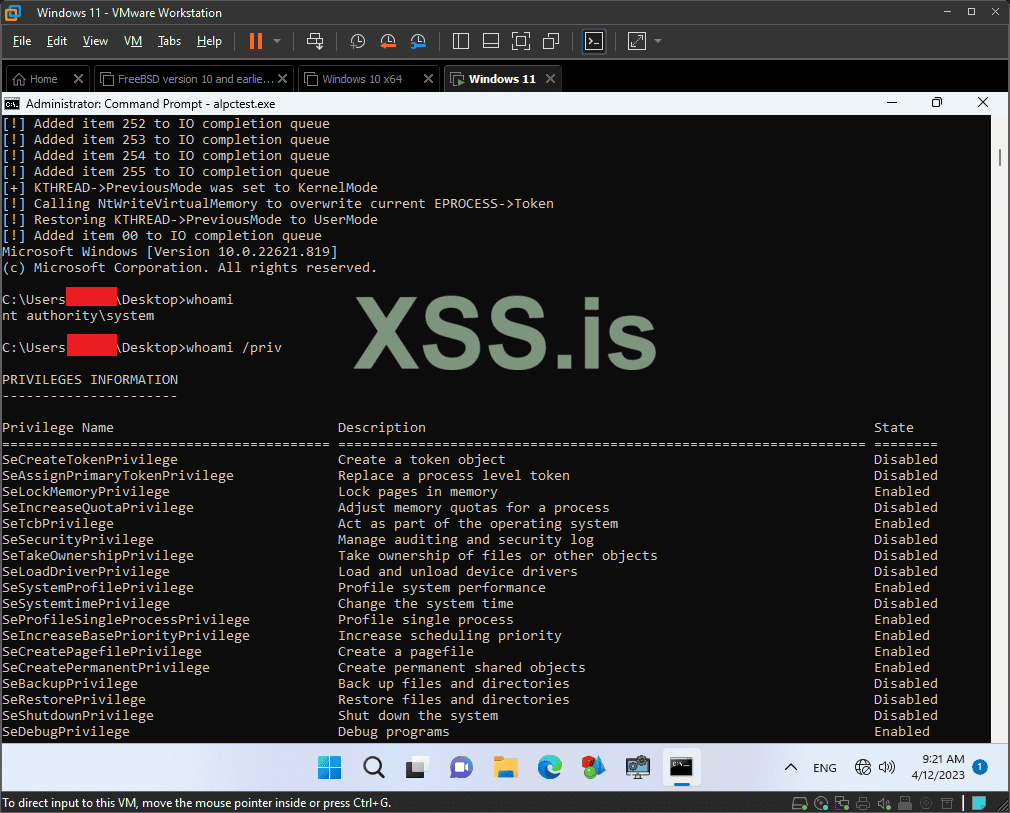
Task: Click the hard disk device status icon
Action: (x=800, y=803)
